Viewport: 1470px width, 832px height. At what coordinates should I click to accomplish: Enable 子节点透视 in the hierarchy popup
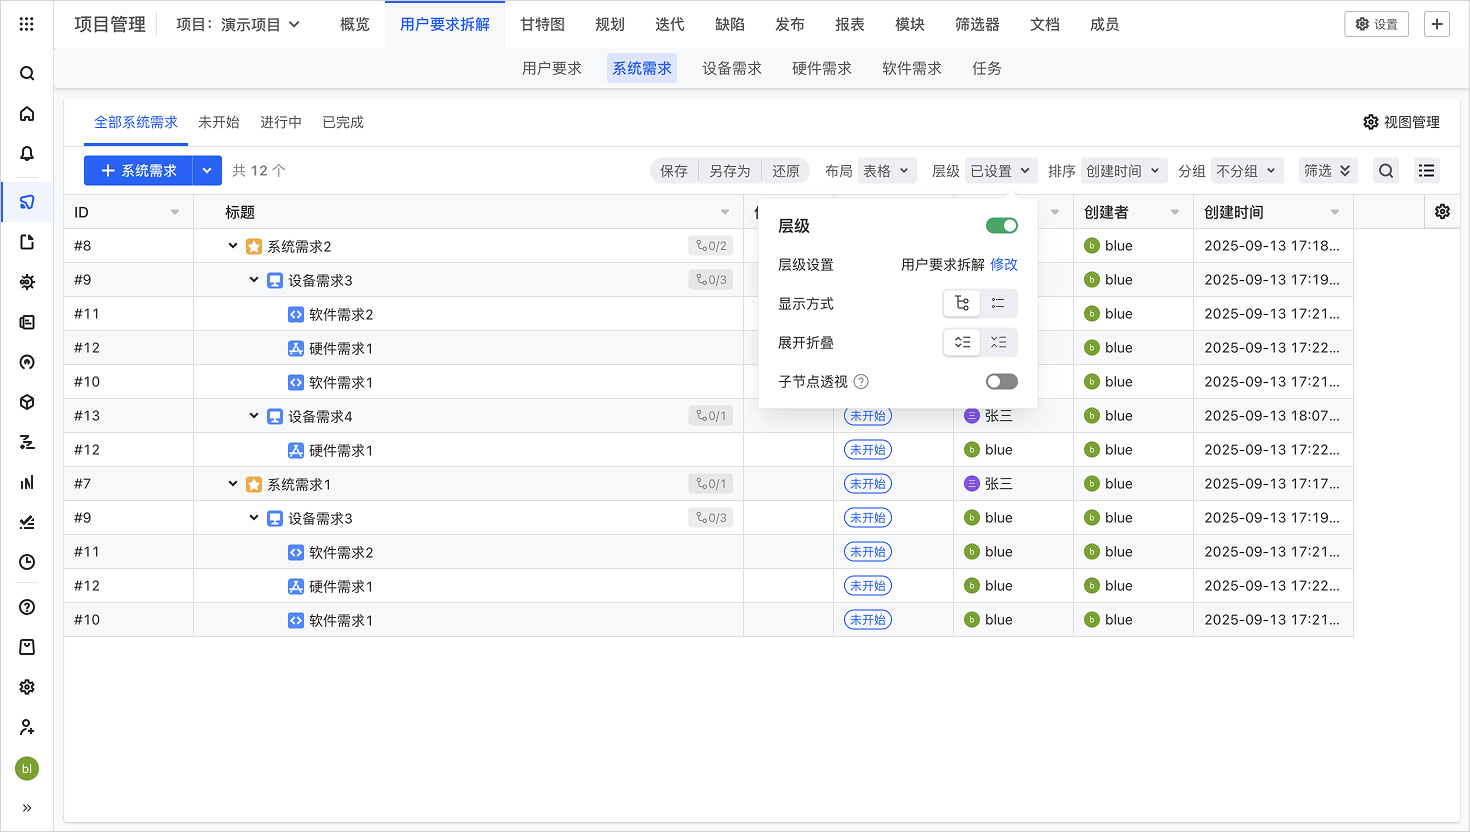pyautogui.click(x=1001, y=381)
